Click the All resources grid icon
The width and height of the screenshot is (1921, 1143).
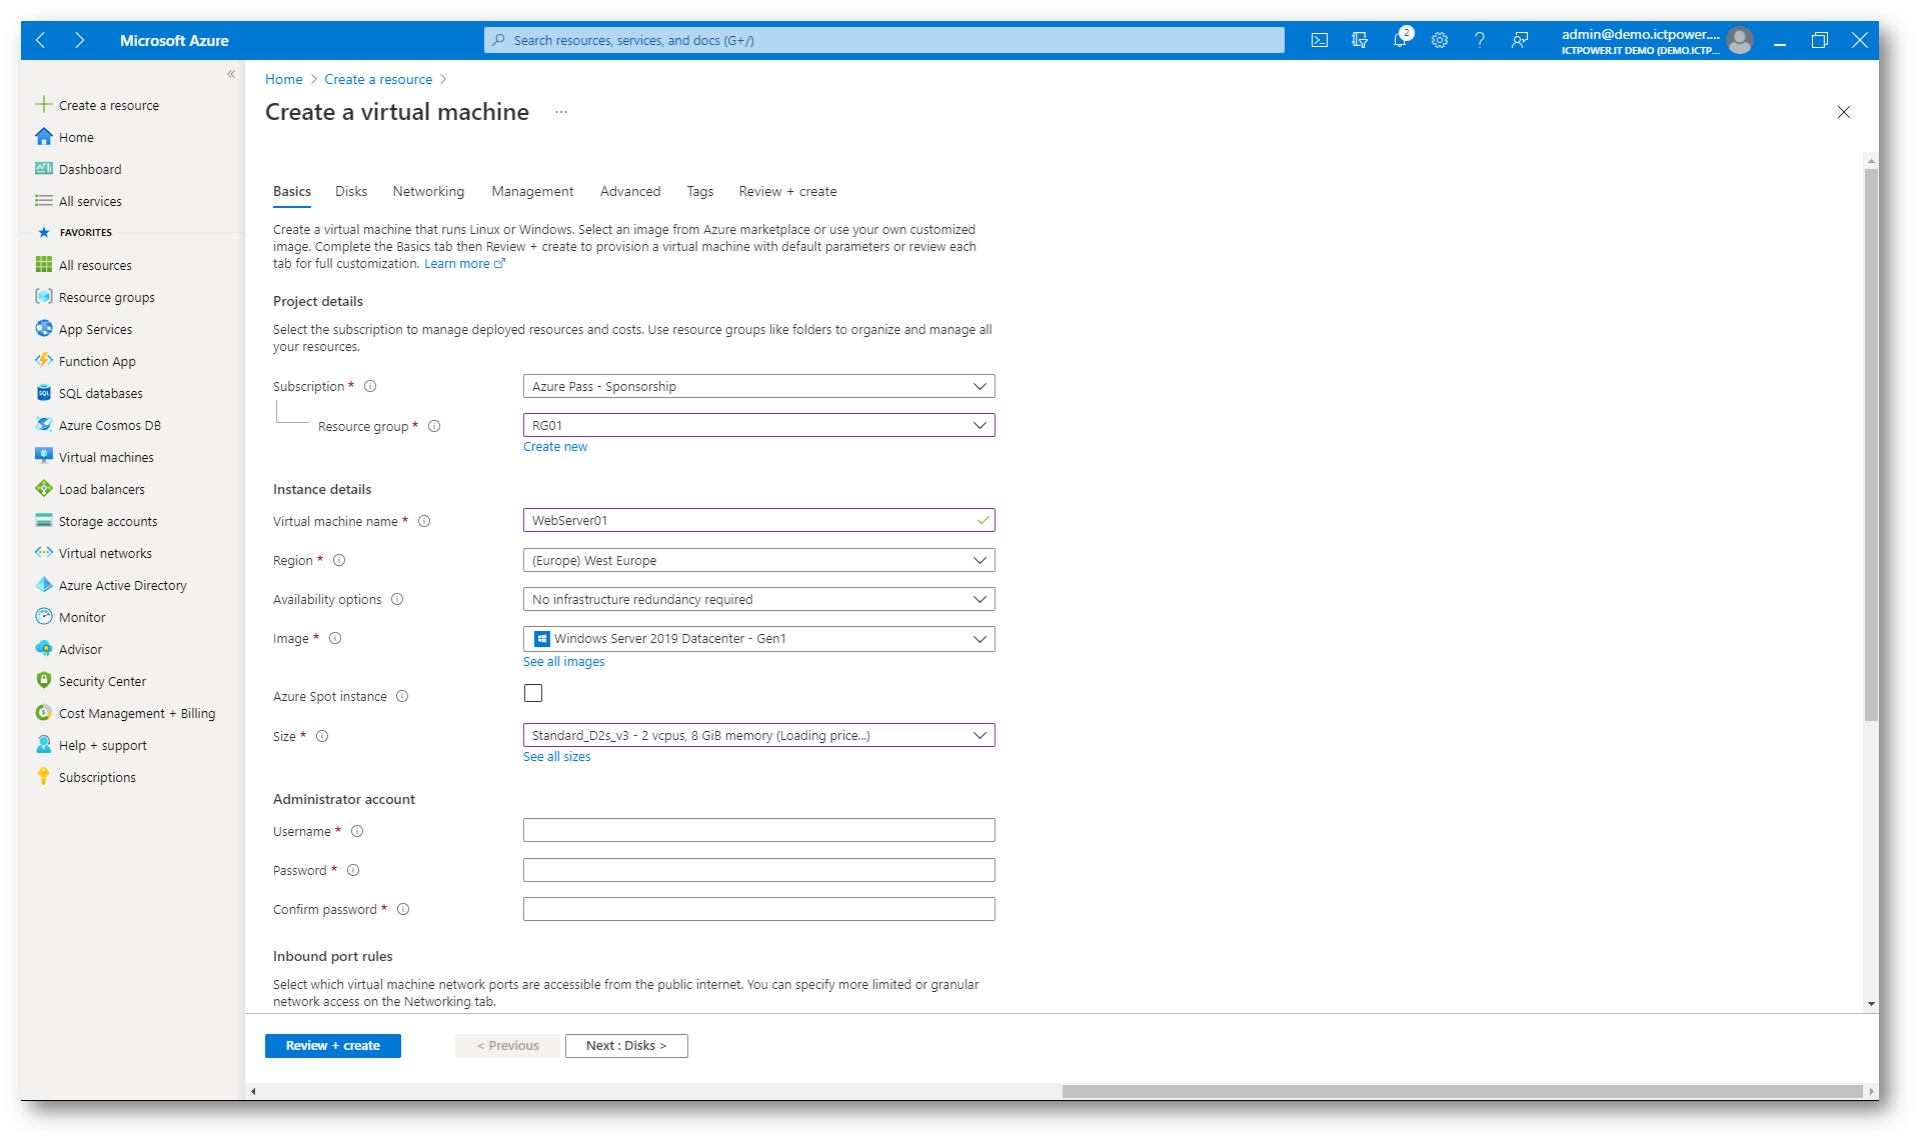[44, 264]
